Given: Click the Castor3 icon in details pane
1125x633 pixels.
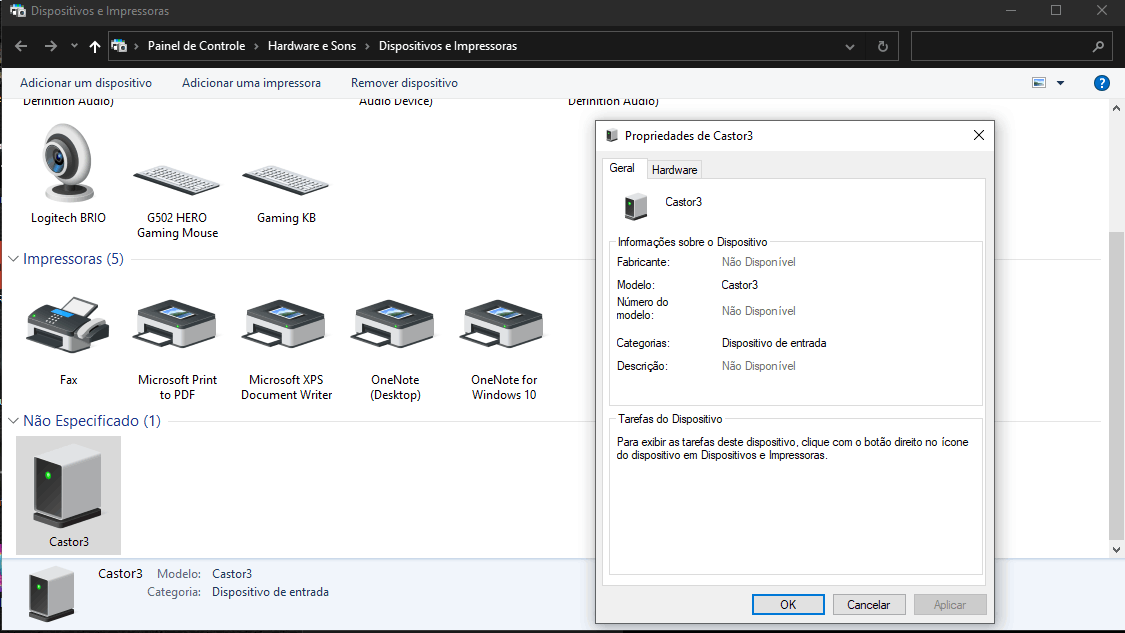Looking at the screenshot, I should pos(51,593).
